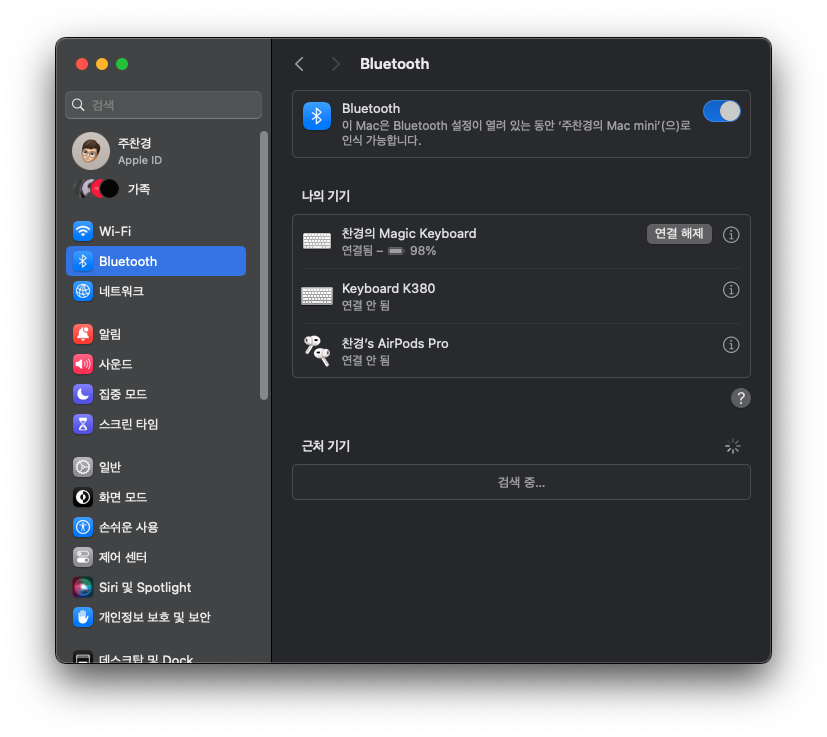Click the 일반 gear icon
This screenshot has height=737, width=827.
click(83, 467)
